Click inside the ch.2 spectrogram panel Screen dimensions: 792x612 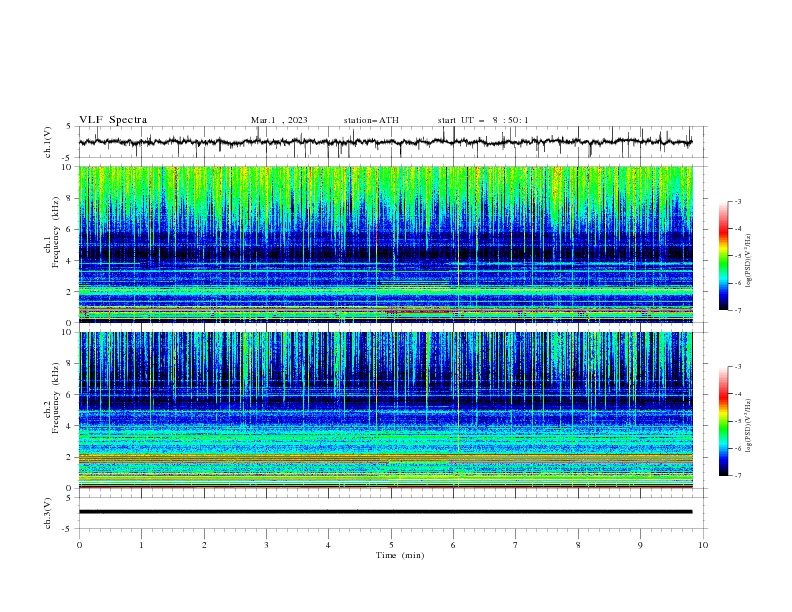(x=385, y=410)
